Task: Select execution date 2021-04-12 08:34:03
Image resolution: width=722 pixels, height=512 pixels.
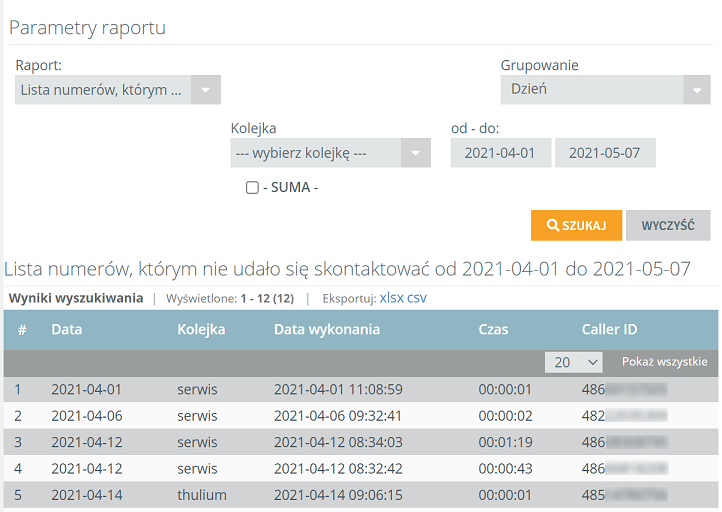Action: 338,442
